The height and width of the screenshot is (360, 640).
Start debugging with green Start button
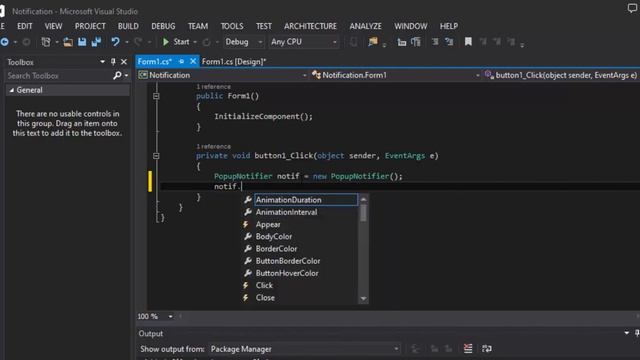point(176,42)
